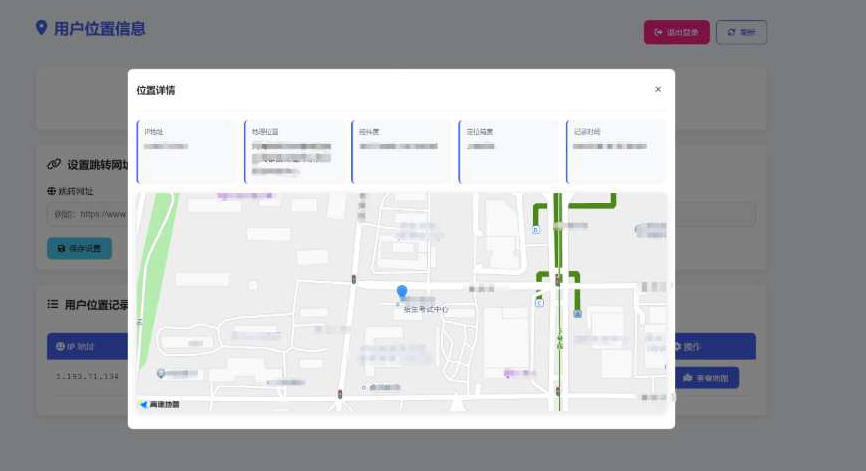The image size is (866, 471).
Task: Click the red logout button behind dialog
Action: point(677,32)
